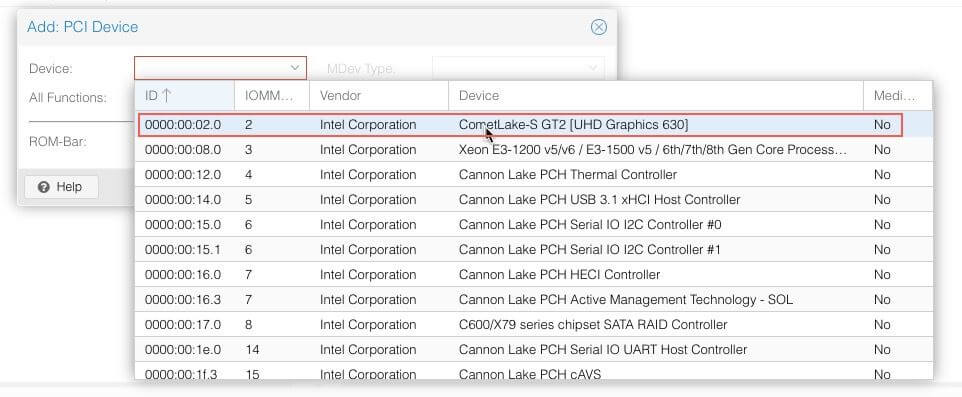Pick Cannon Lake PCH USB 3.1 xHCI Host Controller
Viewport: 962px width, 397px height.
[x=534, y=200]
